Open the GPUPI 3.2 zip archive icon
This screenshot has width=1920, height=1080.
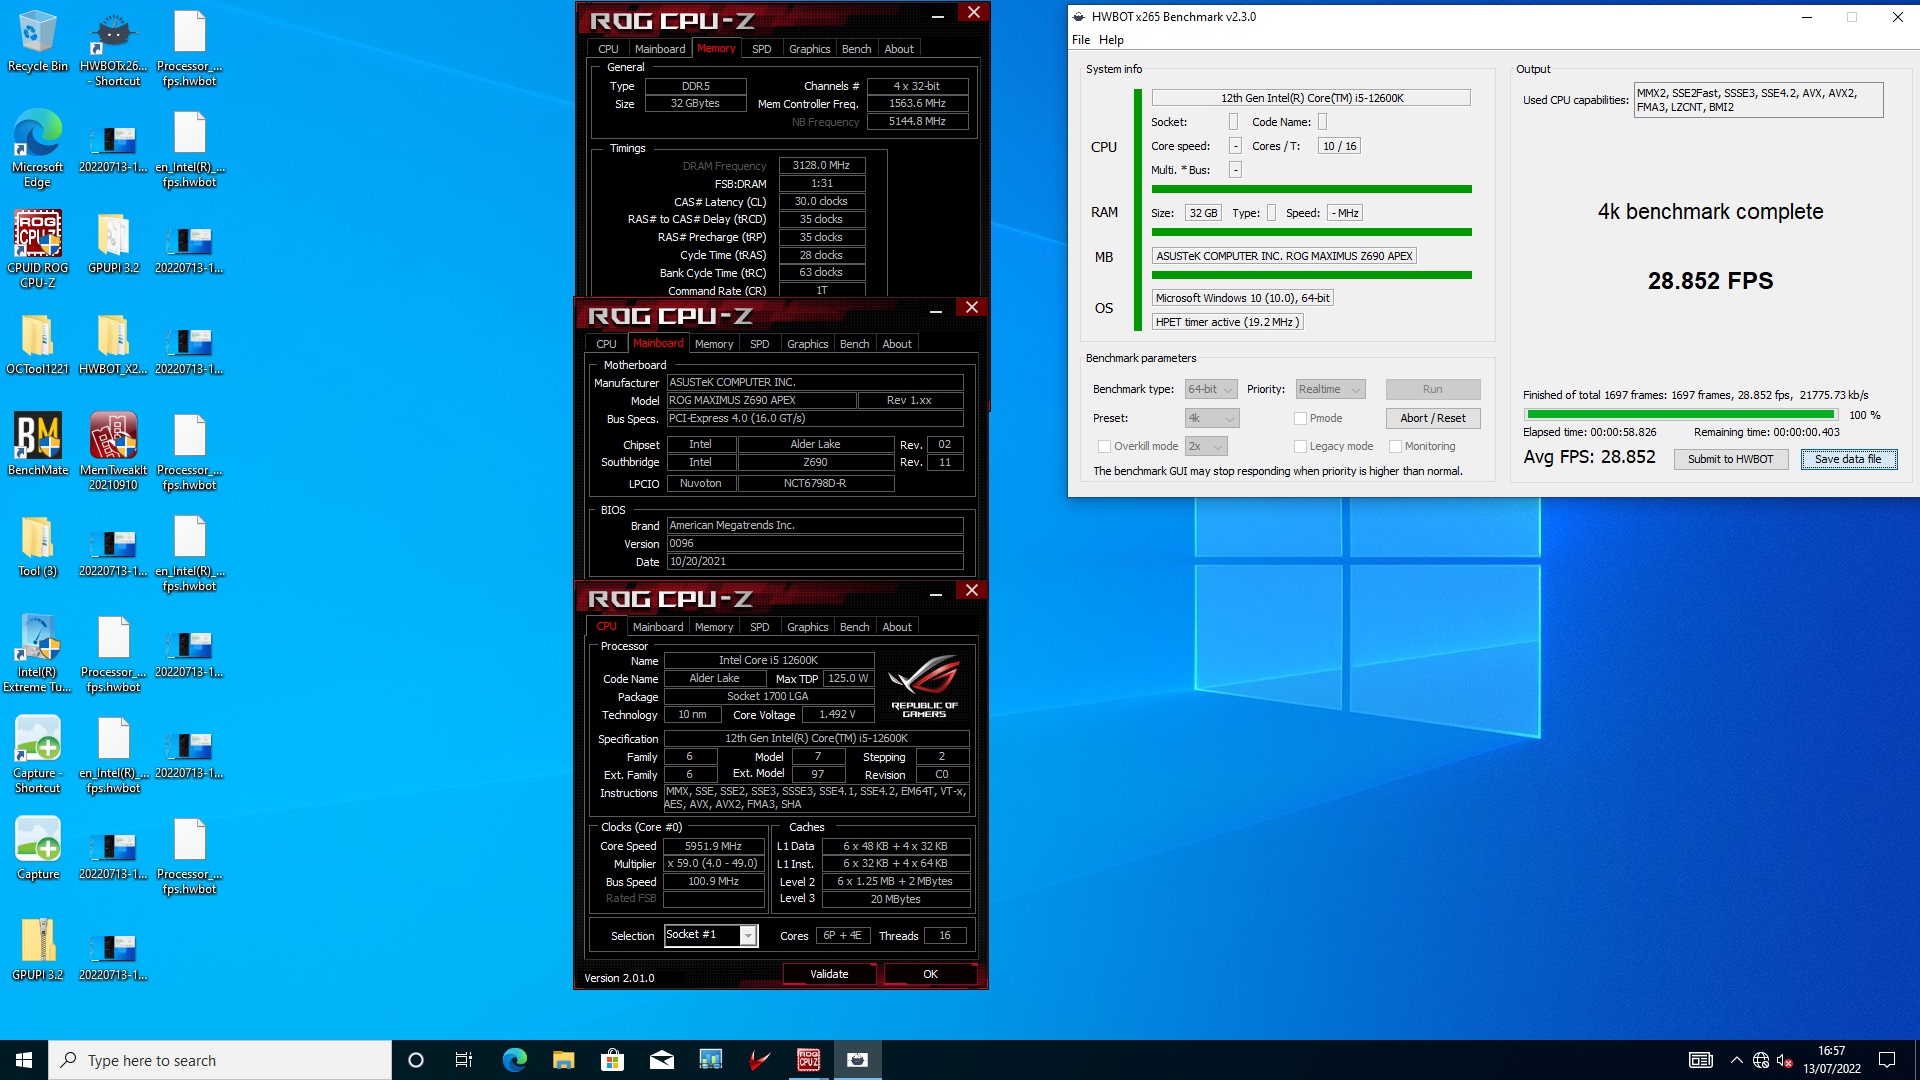tap(37, 950)
